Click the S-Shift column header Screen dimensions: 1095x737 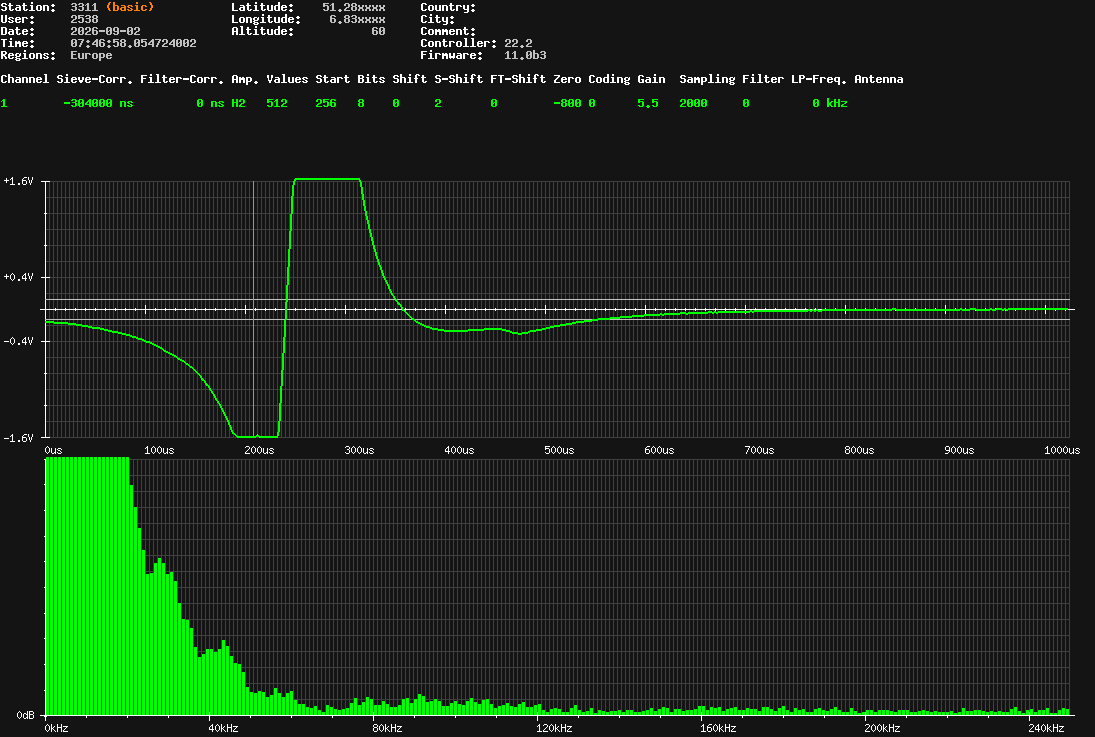coord(458,79)
